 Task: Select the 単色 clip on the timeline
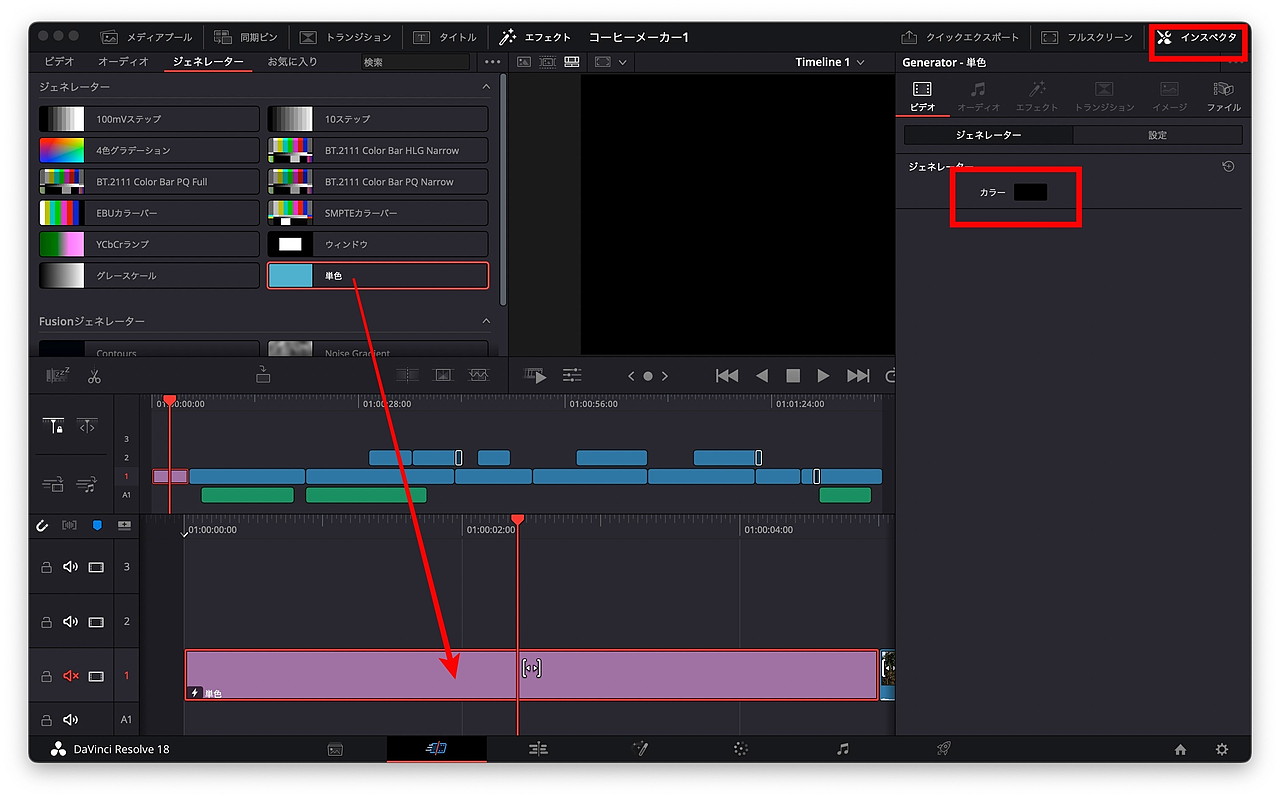531,675
